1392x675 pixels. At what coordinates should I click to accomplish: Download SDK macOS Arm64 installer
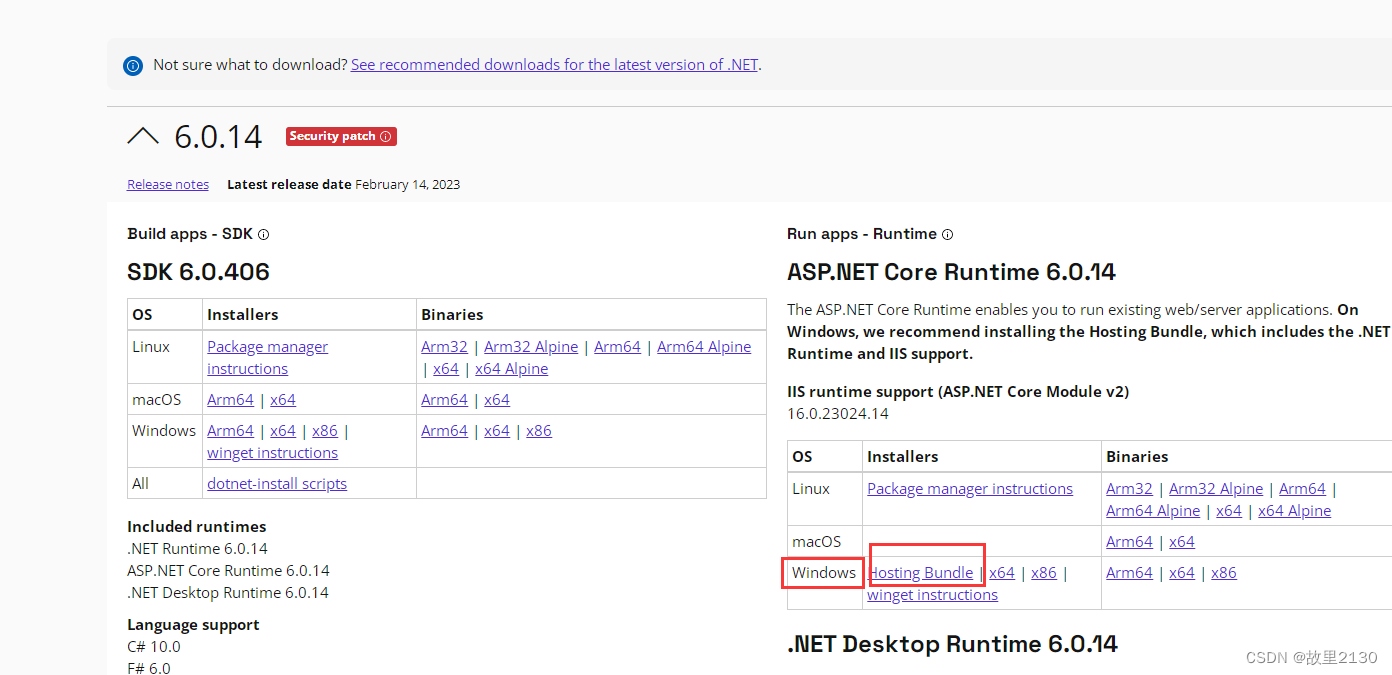coord(230,399)
